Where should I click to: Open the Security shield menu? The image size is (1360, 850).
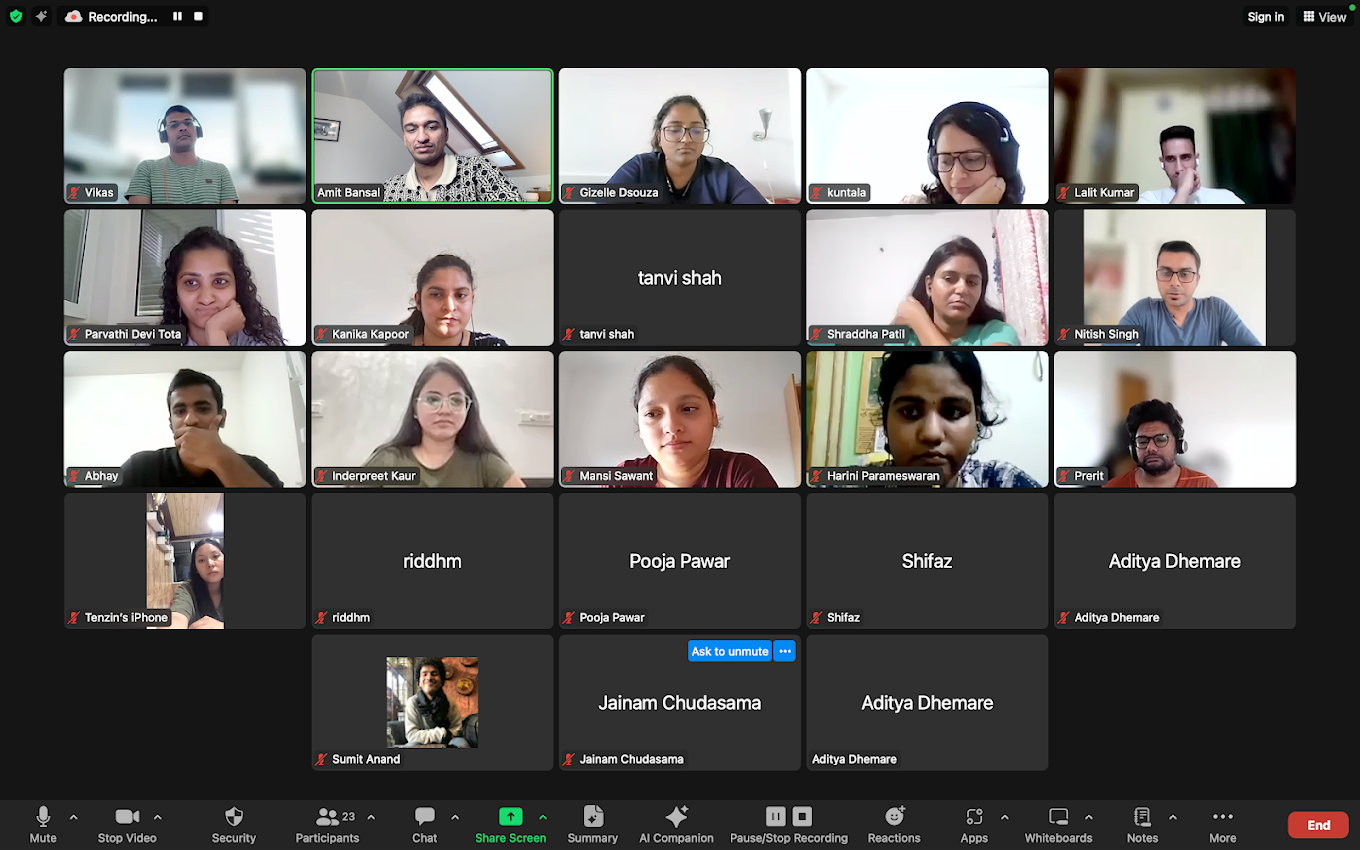(x=234, y=825)
